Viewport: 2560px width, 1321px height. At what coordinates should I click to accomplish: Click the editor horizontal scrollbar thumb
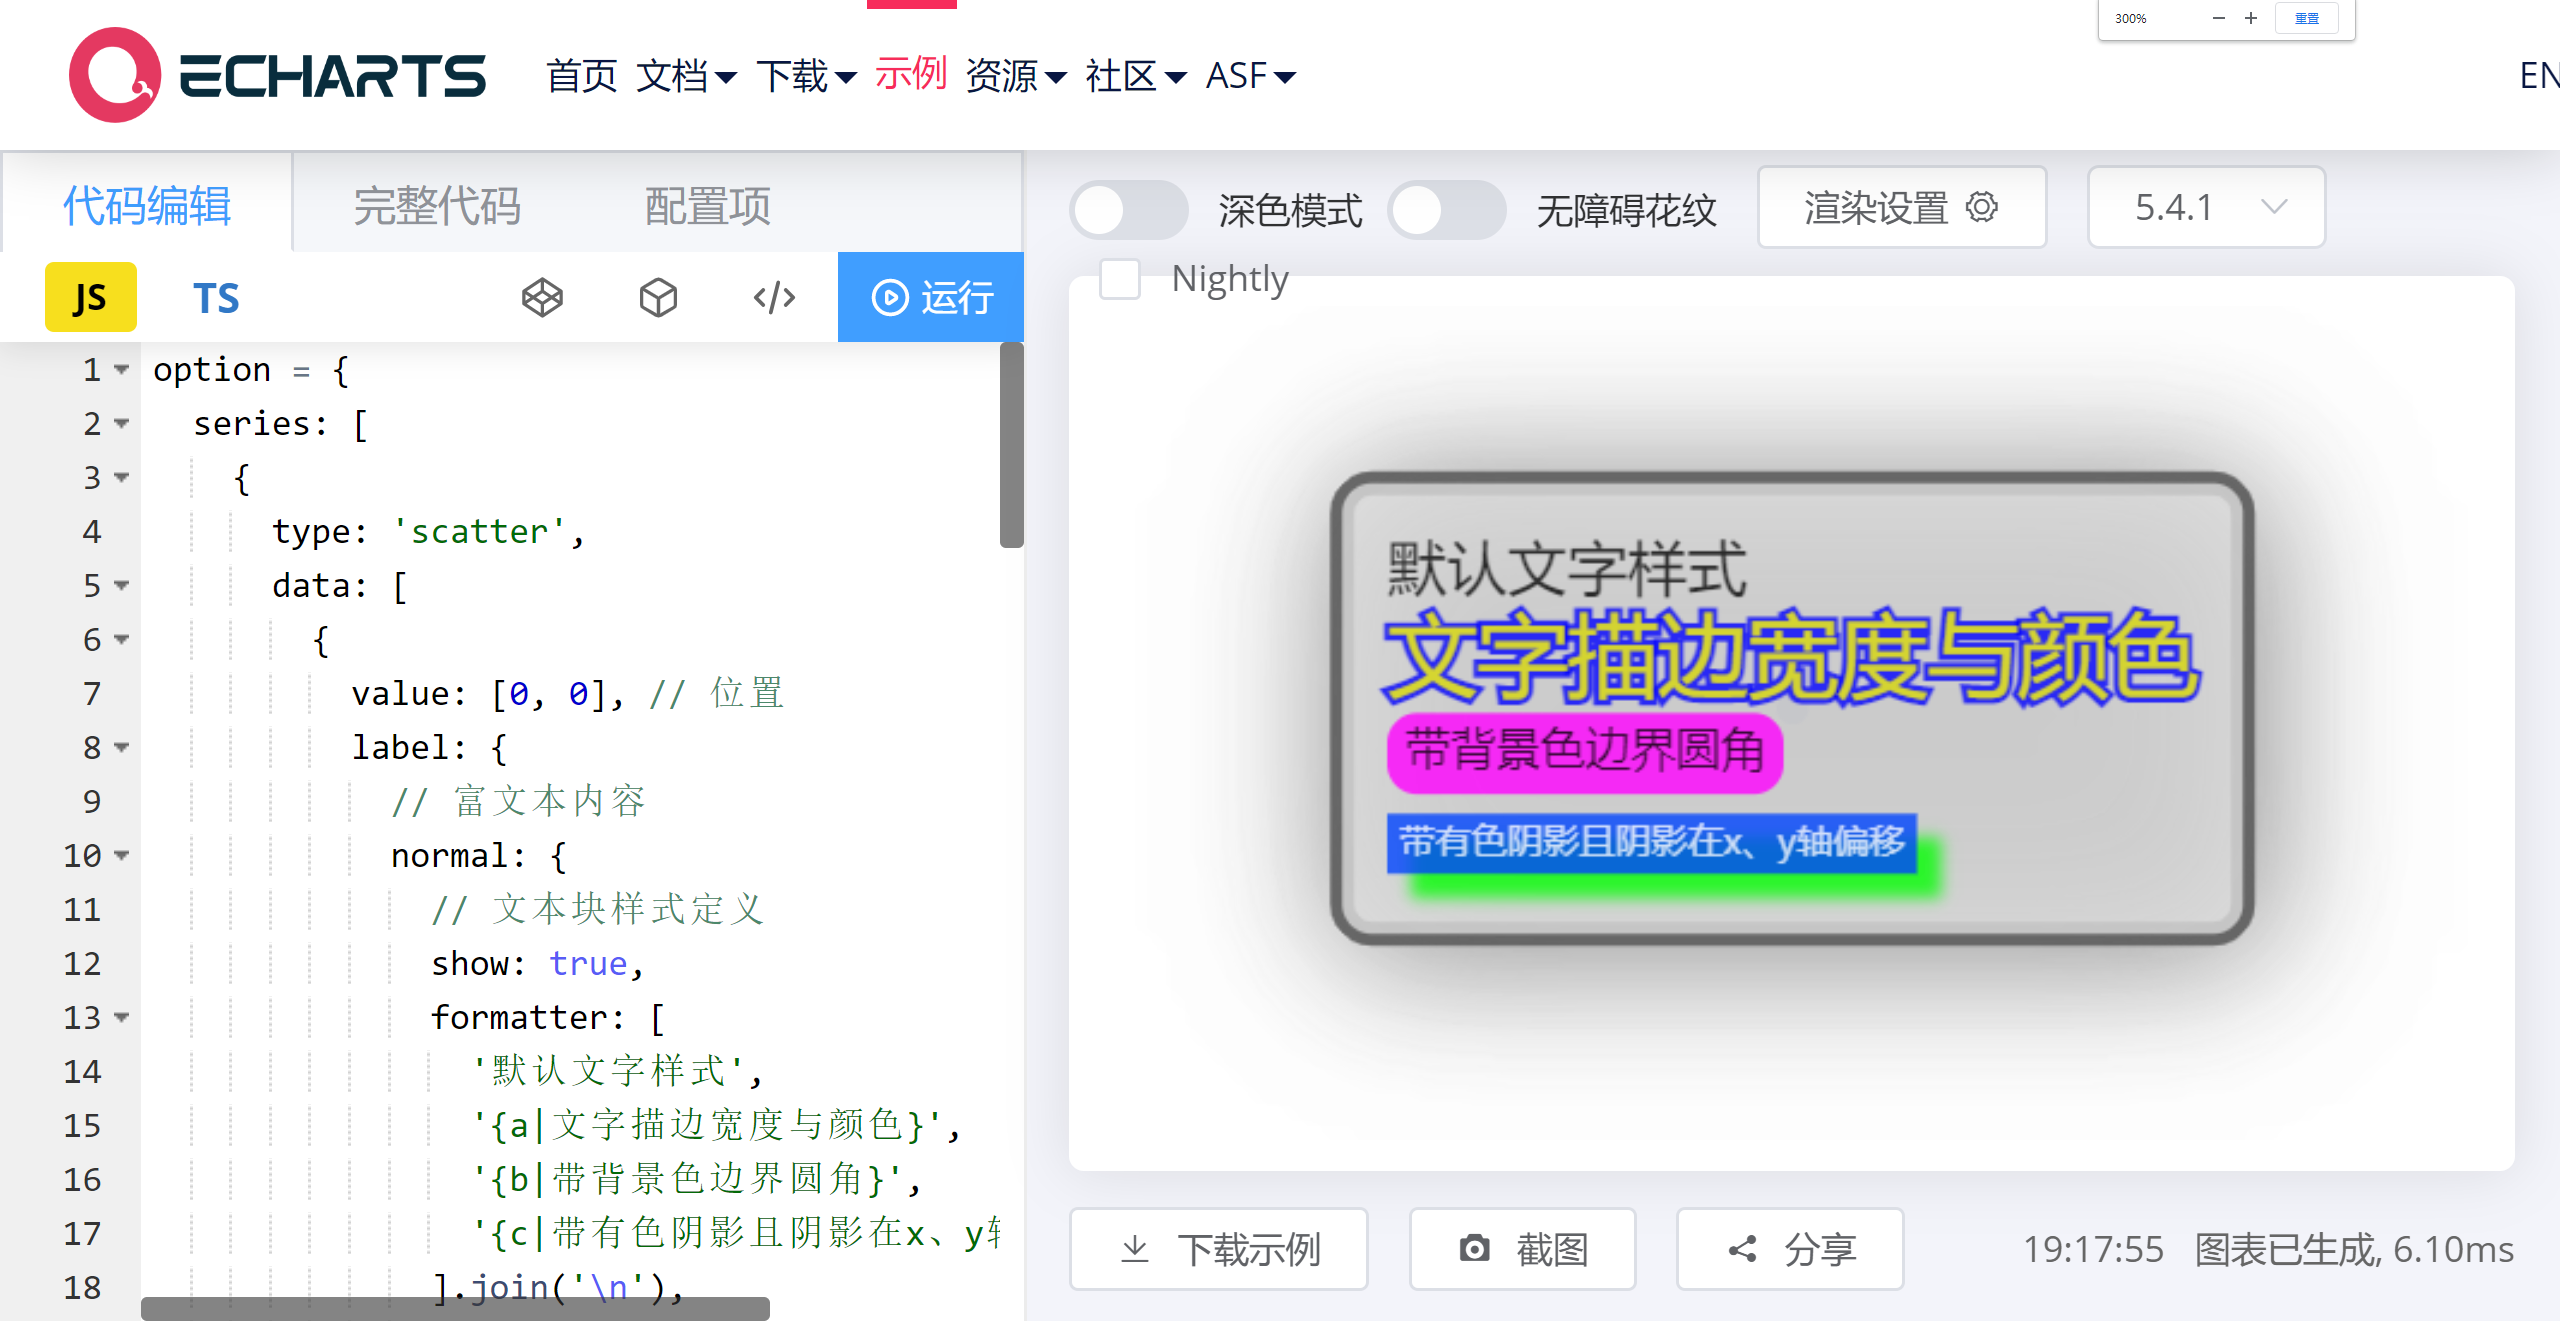455,1309
